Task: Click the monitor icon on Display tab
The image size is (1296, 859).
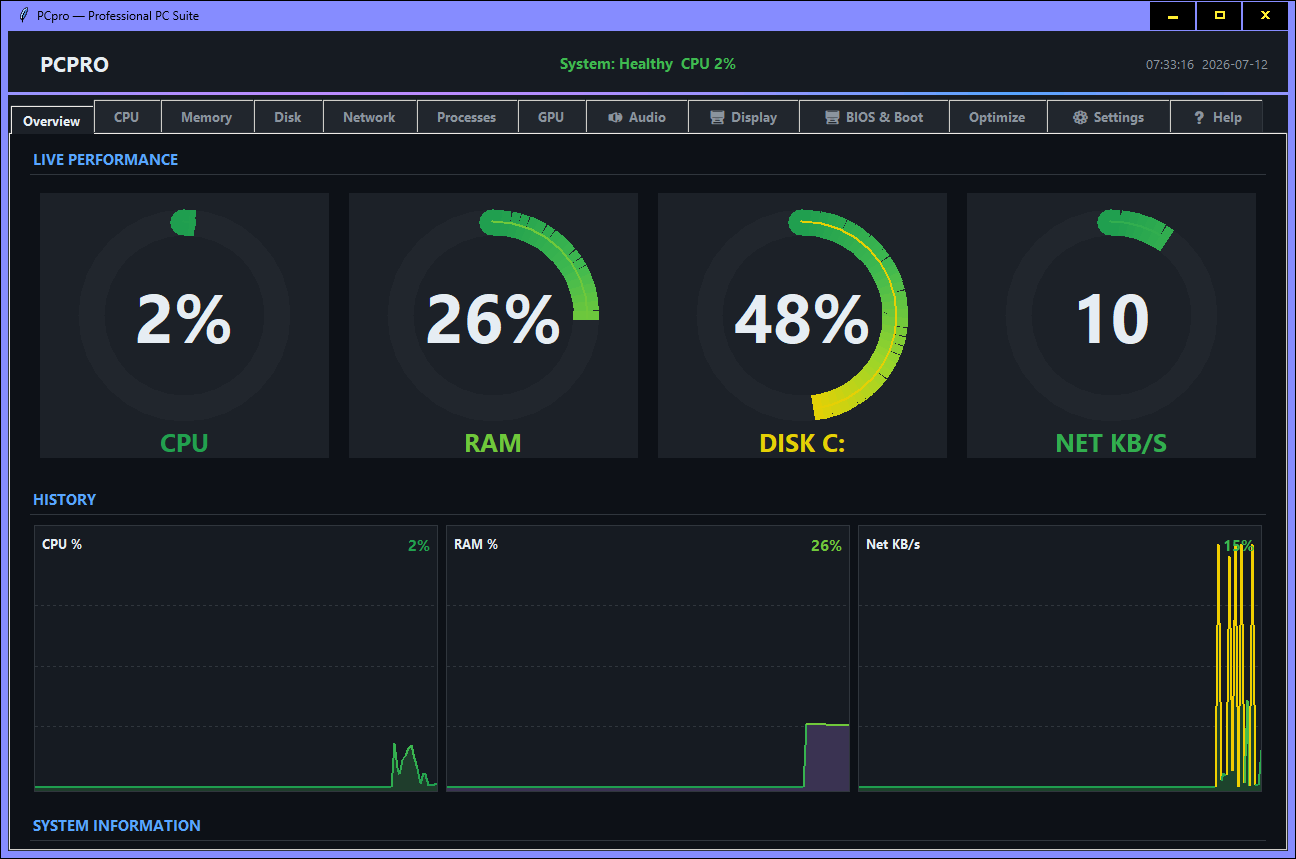Action: coord(717,117)
